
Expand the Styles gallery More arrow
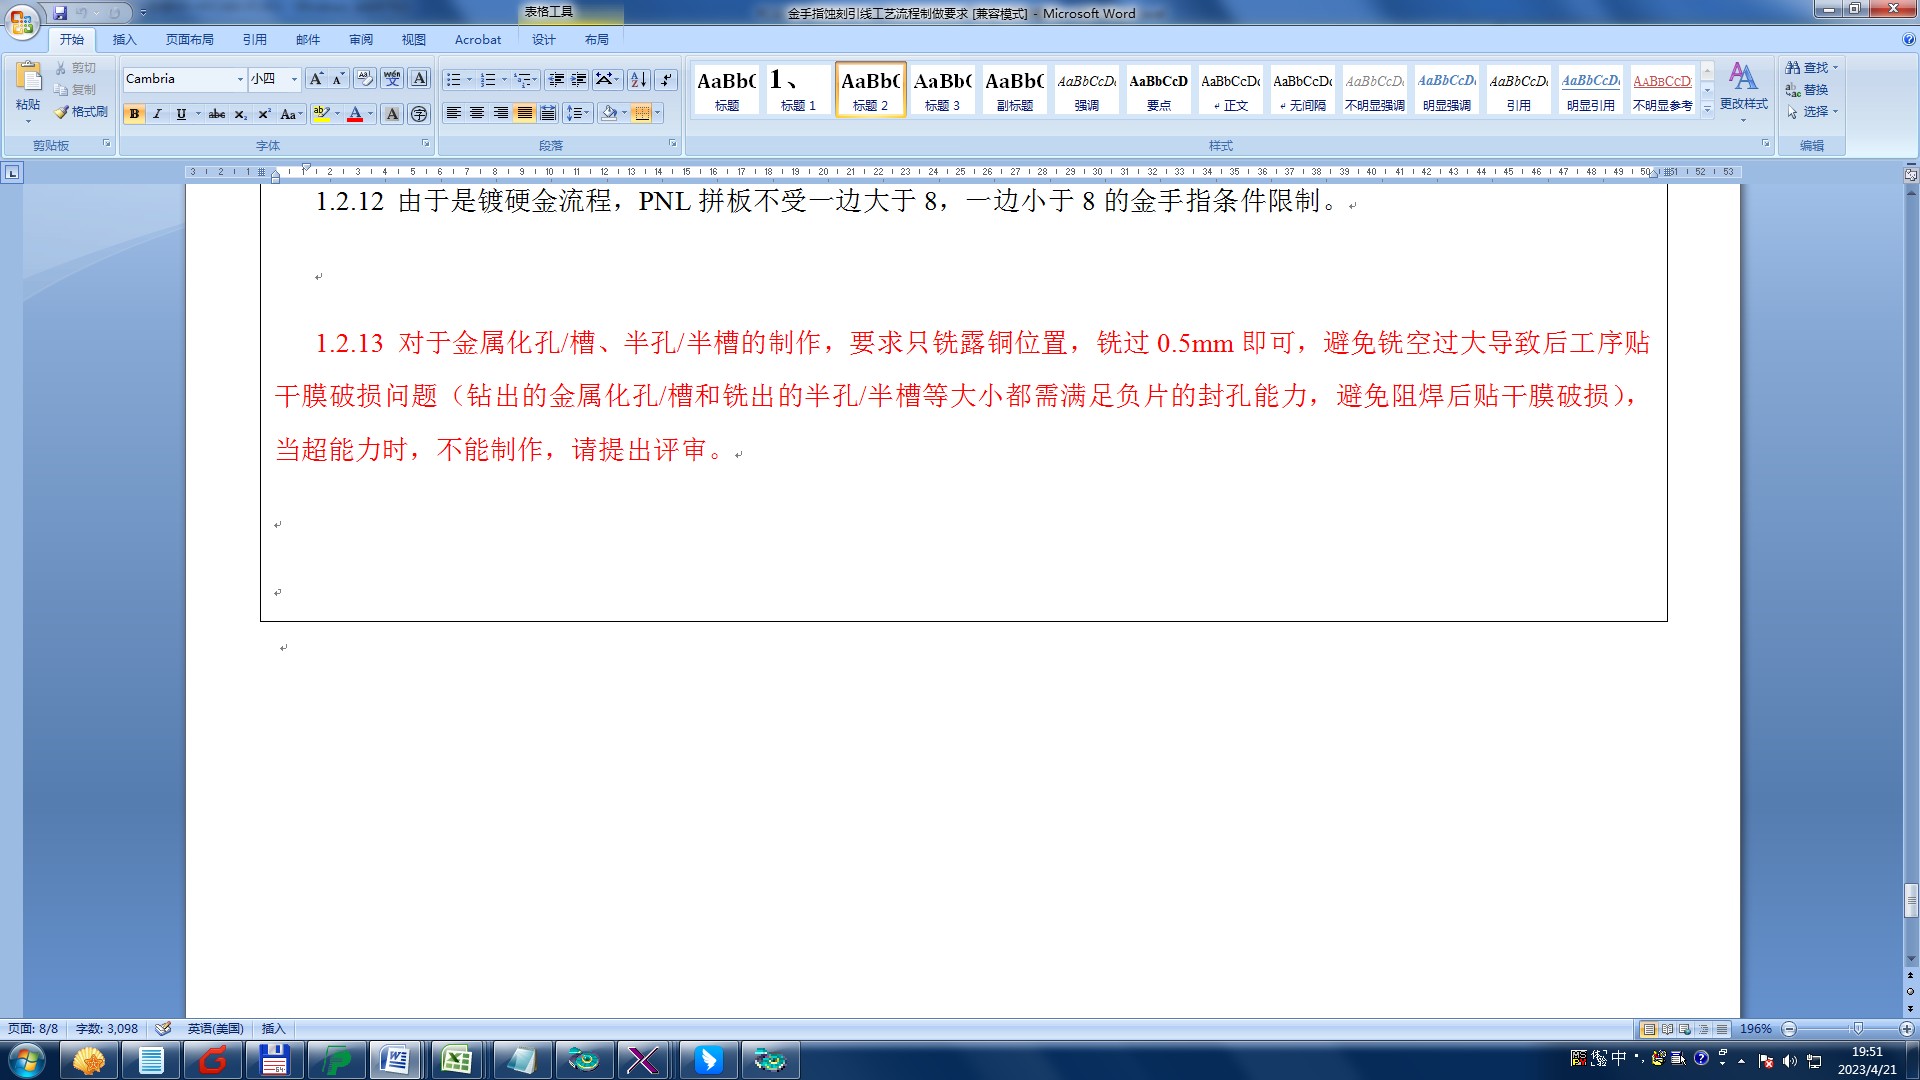click(x=1707, y=109)
